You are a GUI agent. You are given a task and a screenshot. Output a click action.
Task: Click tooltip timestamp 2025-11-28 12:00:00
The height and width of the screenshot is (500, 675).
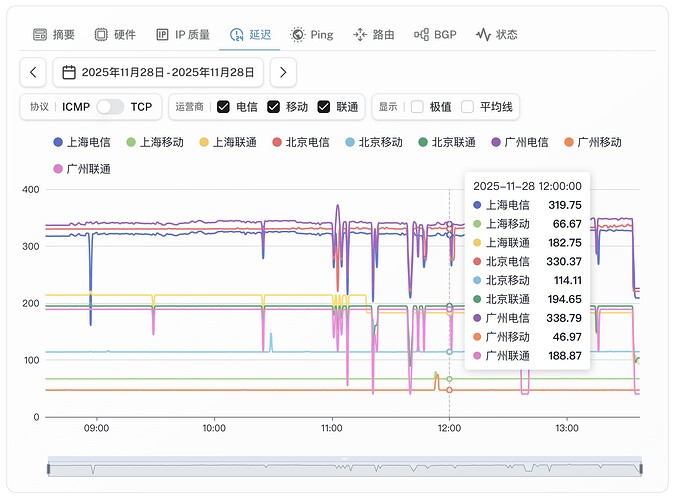[x=527, y=186]
